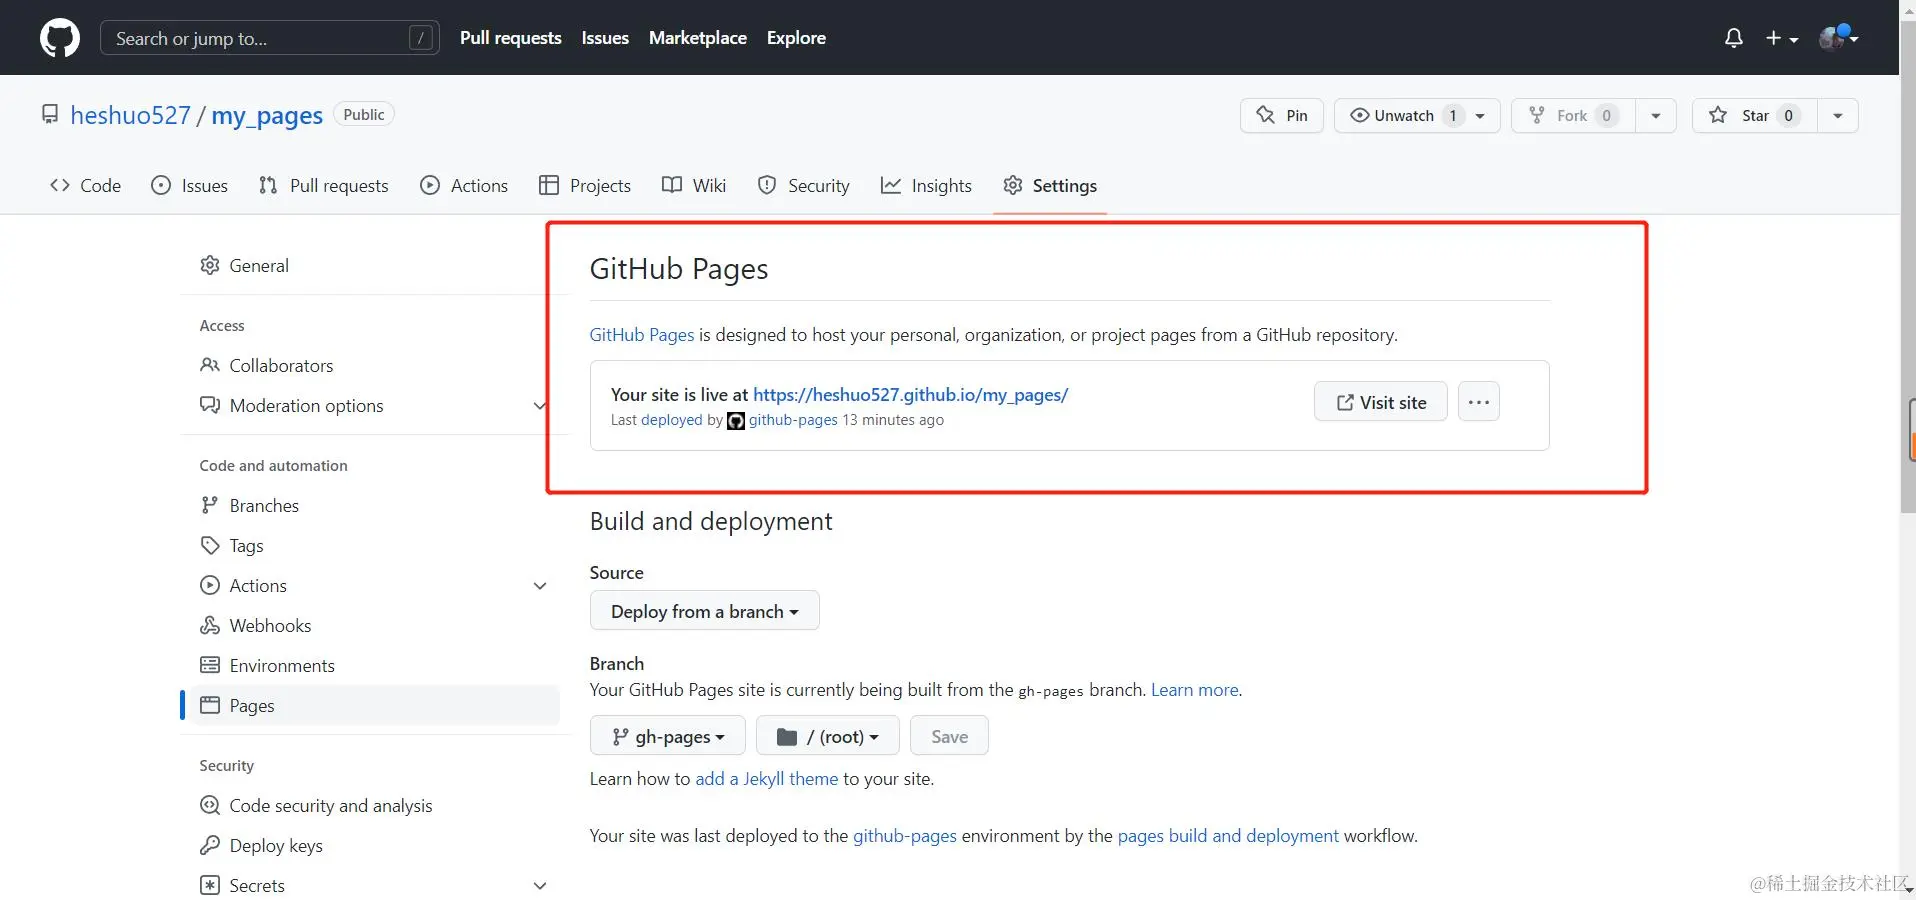
Task: Expand the Secrets chevron
Action: (x=540, y=886)
